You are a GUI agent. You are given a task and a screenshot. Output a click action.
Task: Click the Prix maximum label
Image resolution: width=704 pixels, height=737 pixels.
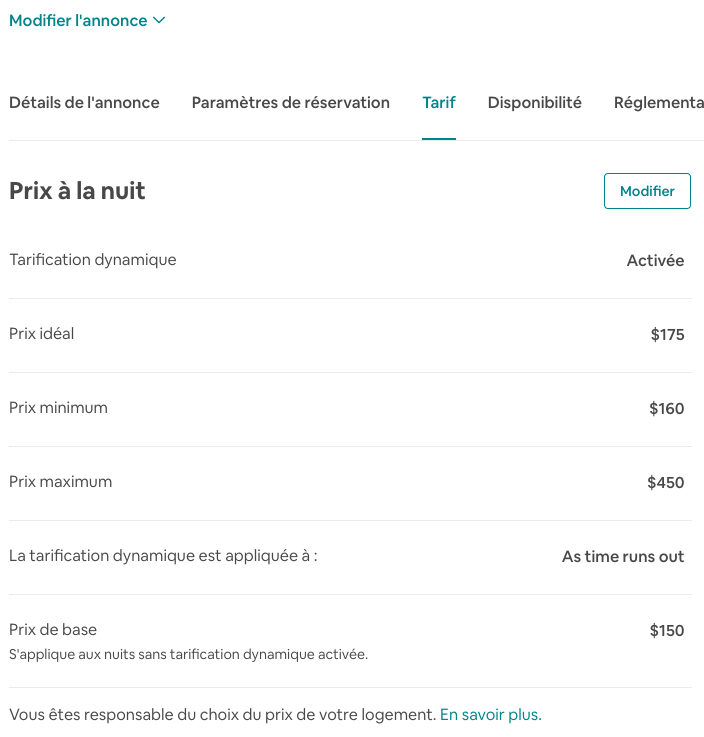pyautogui.click(x=60, y=482)
